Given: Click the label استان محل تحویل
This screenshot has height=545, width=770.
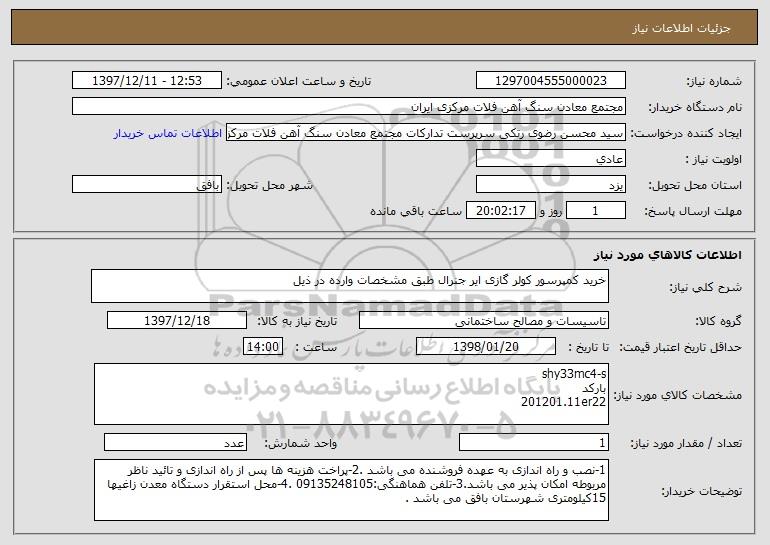Looking at the screenshot, I should click(x=695, y=186).
